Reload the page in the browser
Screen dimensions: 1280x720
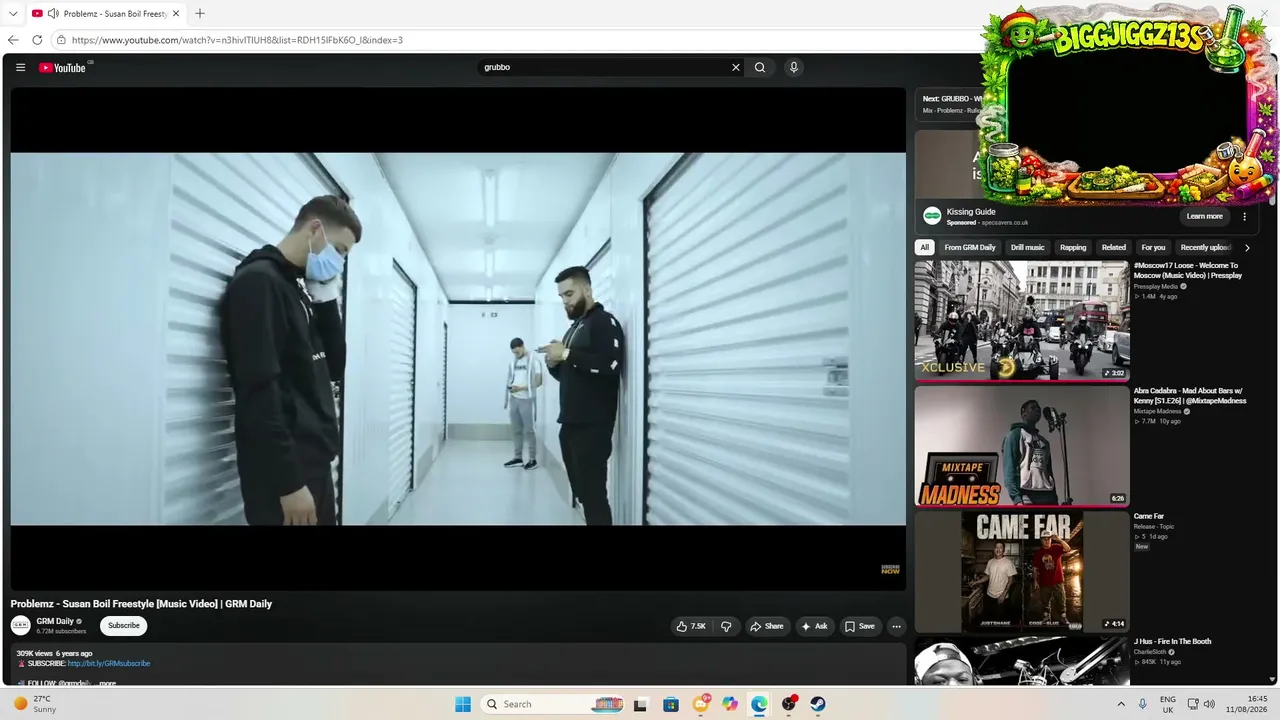37,40
